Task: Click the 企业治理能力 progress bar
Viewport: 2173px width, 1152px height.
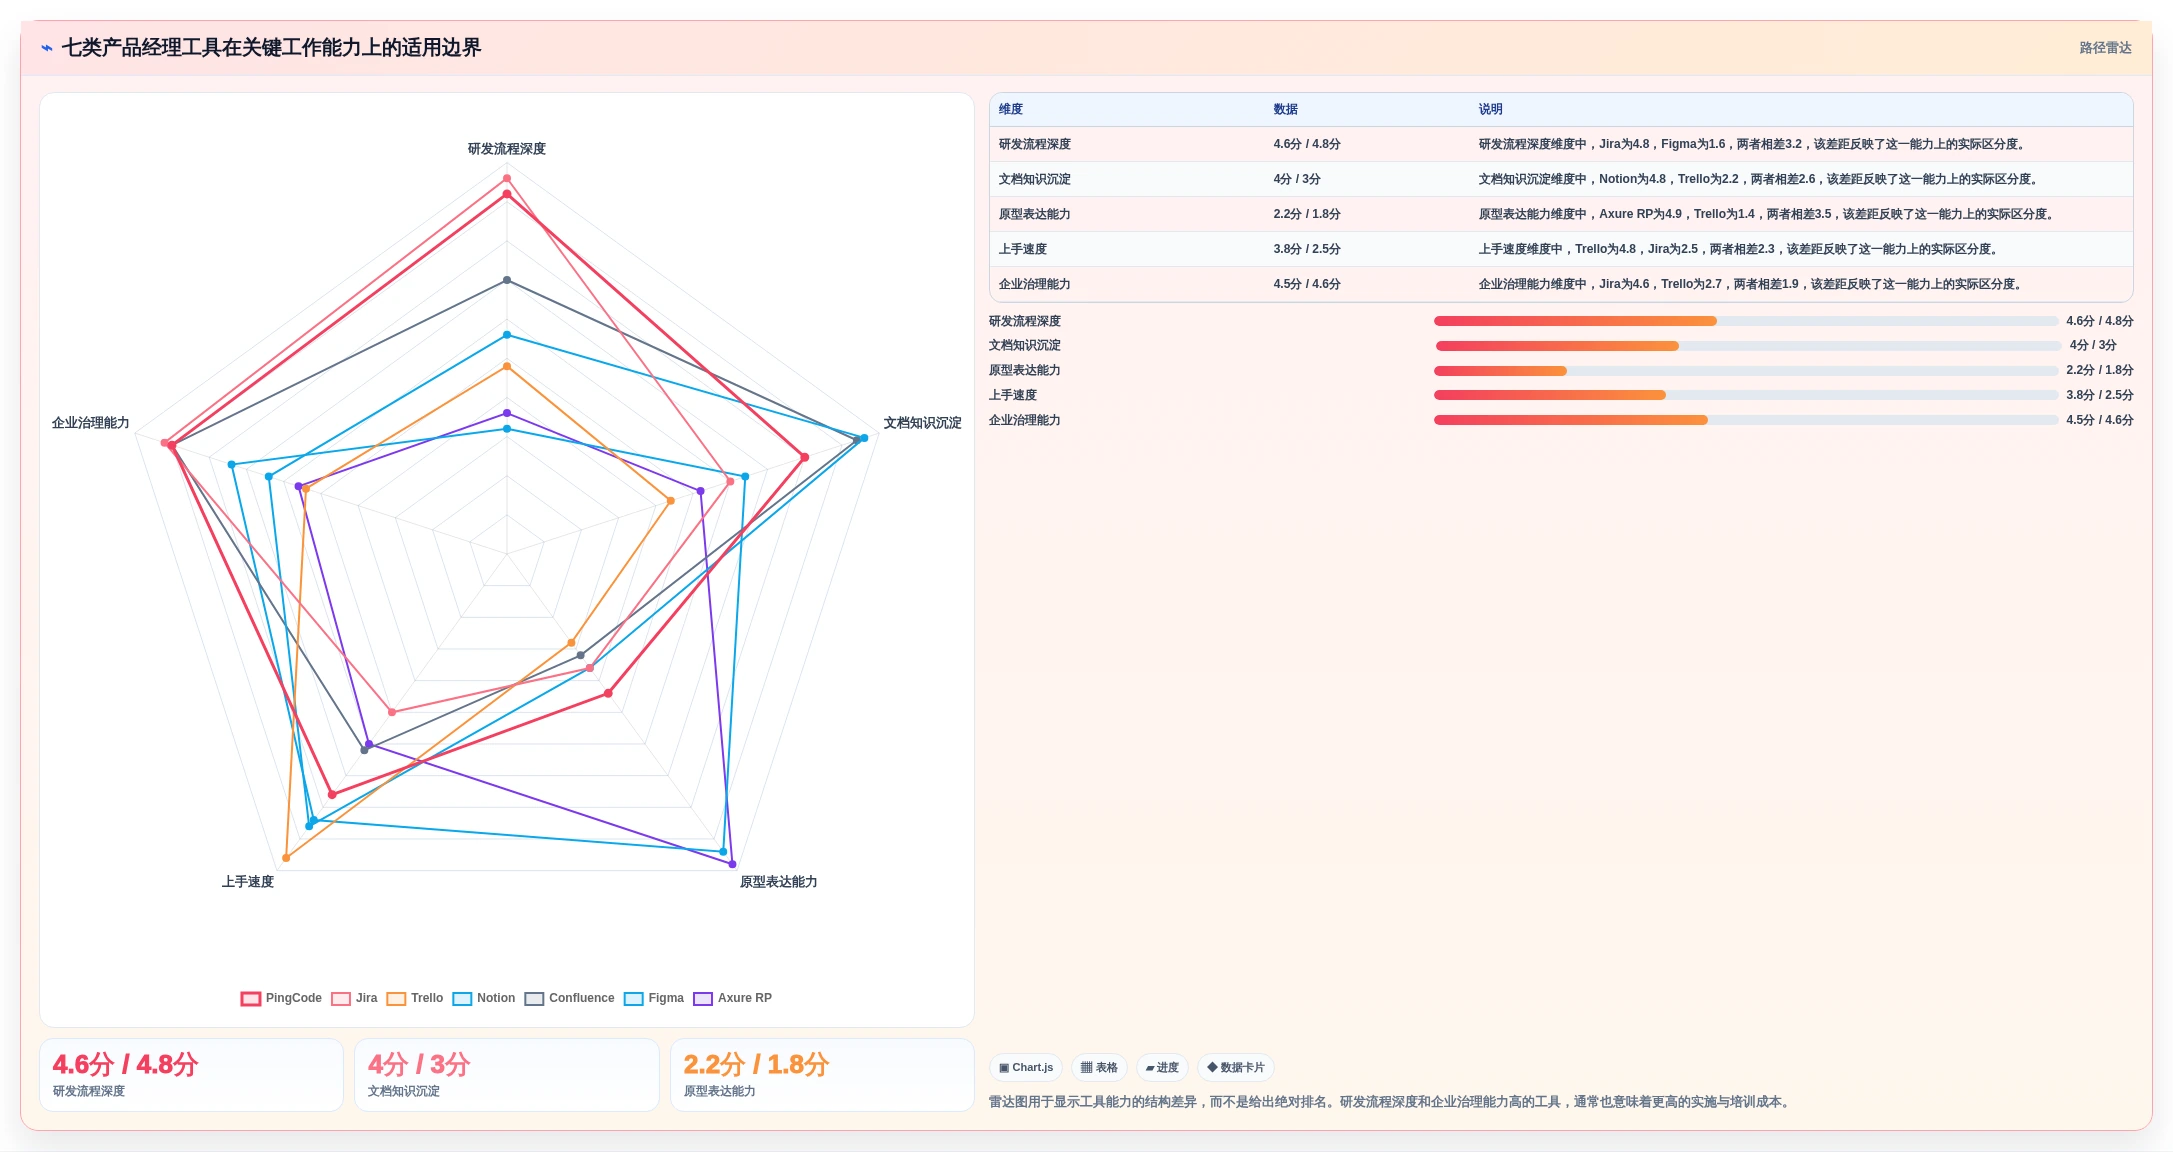Action: (x=1746, y=420)
